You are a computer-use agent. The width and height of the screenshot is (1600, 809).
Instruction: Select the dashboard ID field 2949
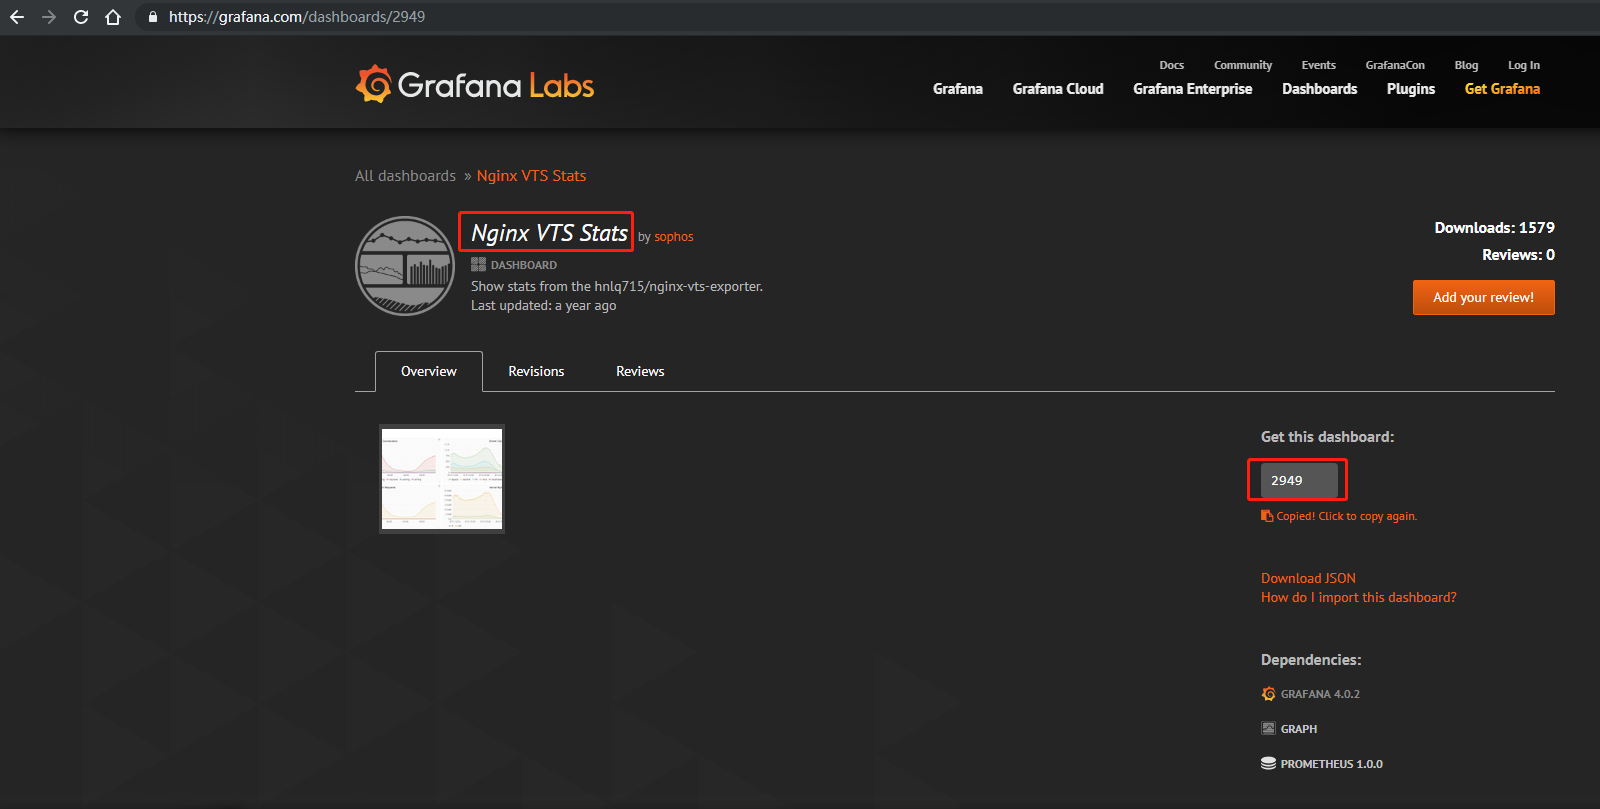pos(1299,480)
